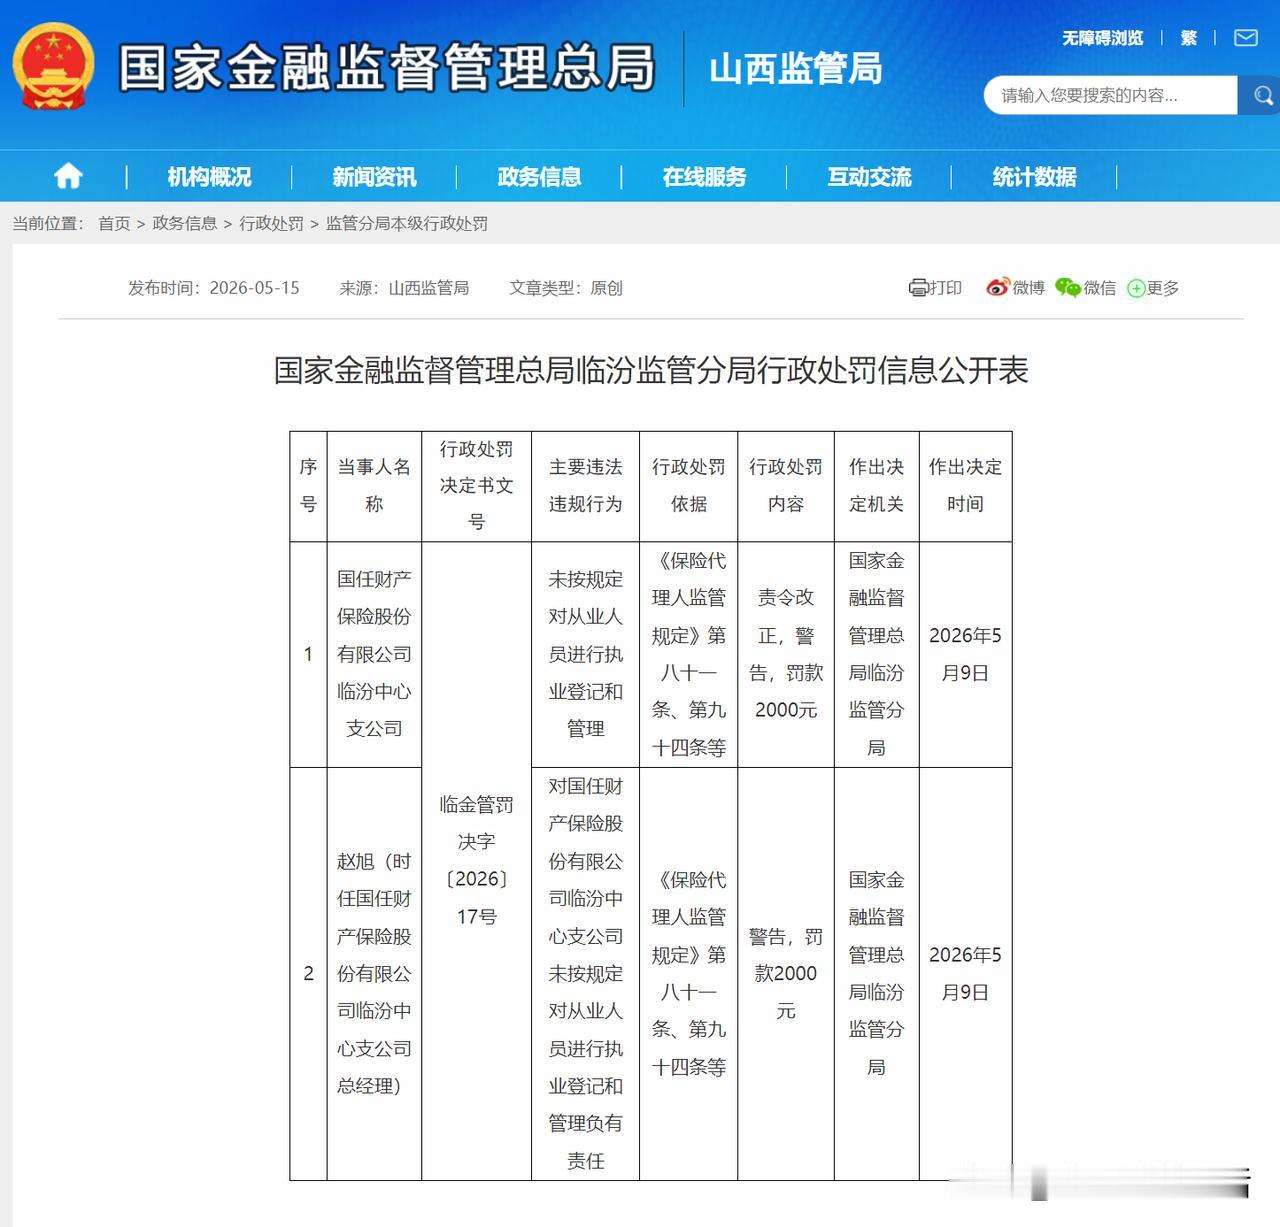Image resolution: width=1280 pixels, height=1227 pixels.
Task: Click 行政处罚内容 column header
Action: 786,486
